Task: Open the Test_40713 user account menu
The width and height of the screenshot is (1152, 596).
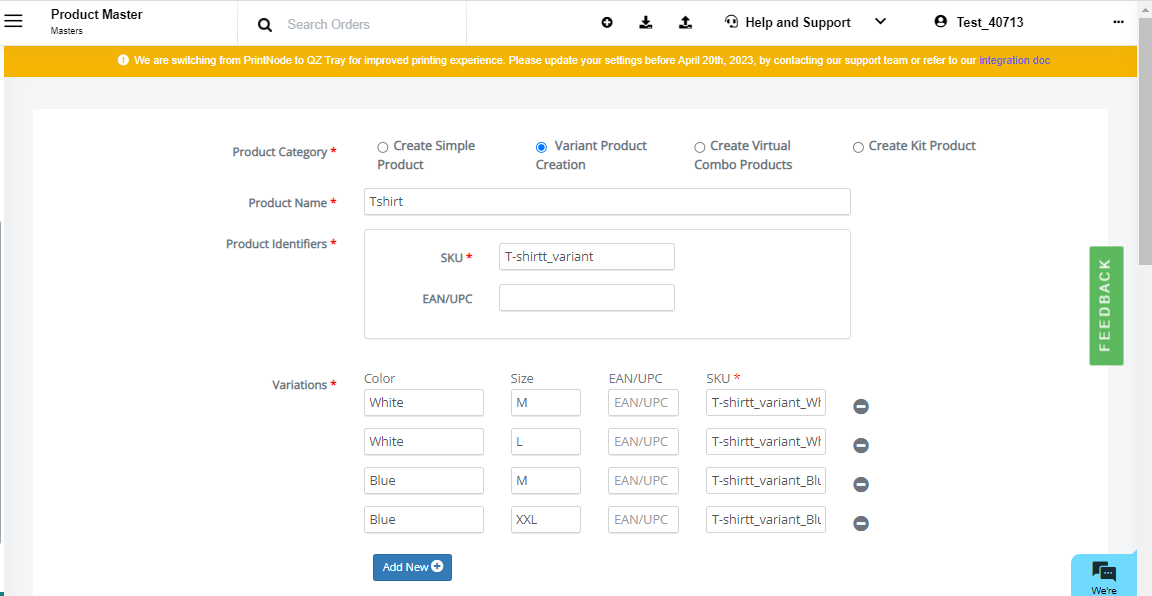Action: tap(979, 22)
